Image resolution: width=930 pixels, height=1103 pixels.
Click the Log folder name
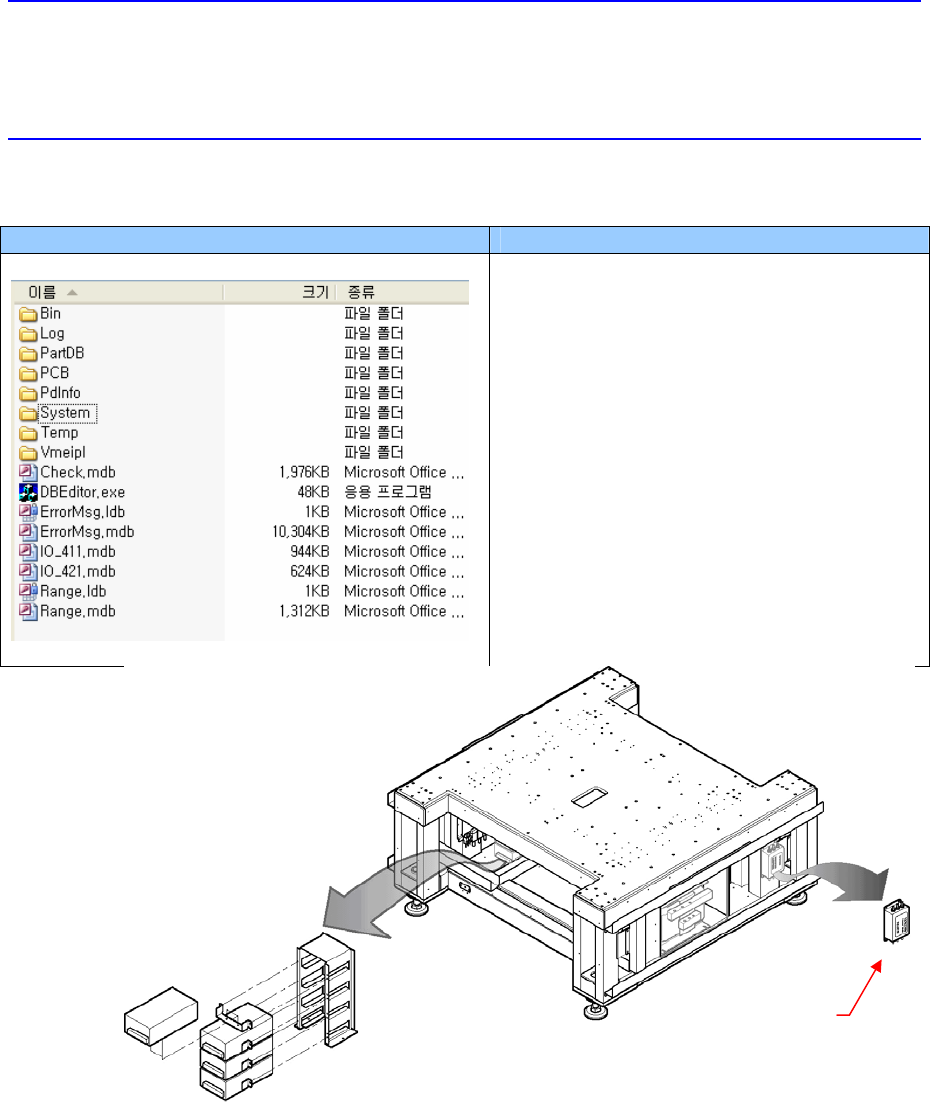tap(52, 333)
